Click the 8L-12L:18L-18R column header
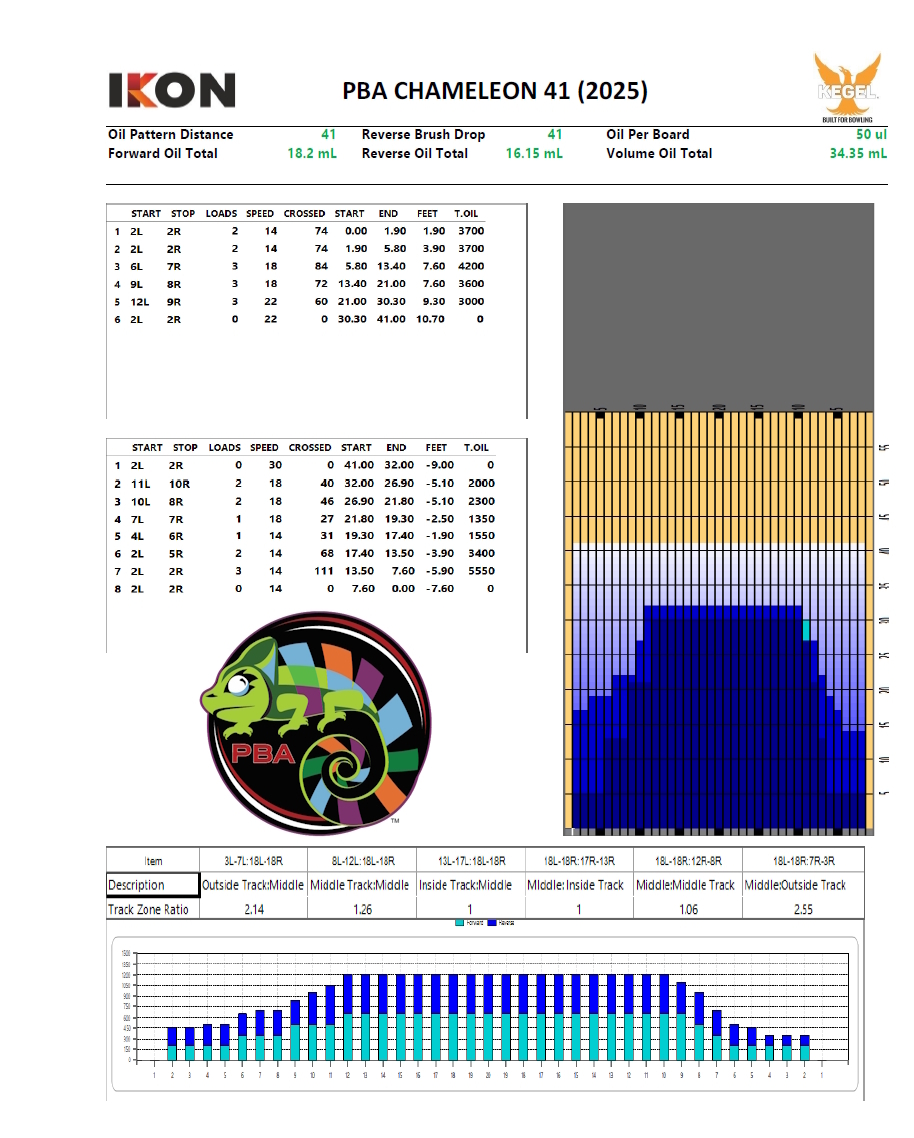 362,861
